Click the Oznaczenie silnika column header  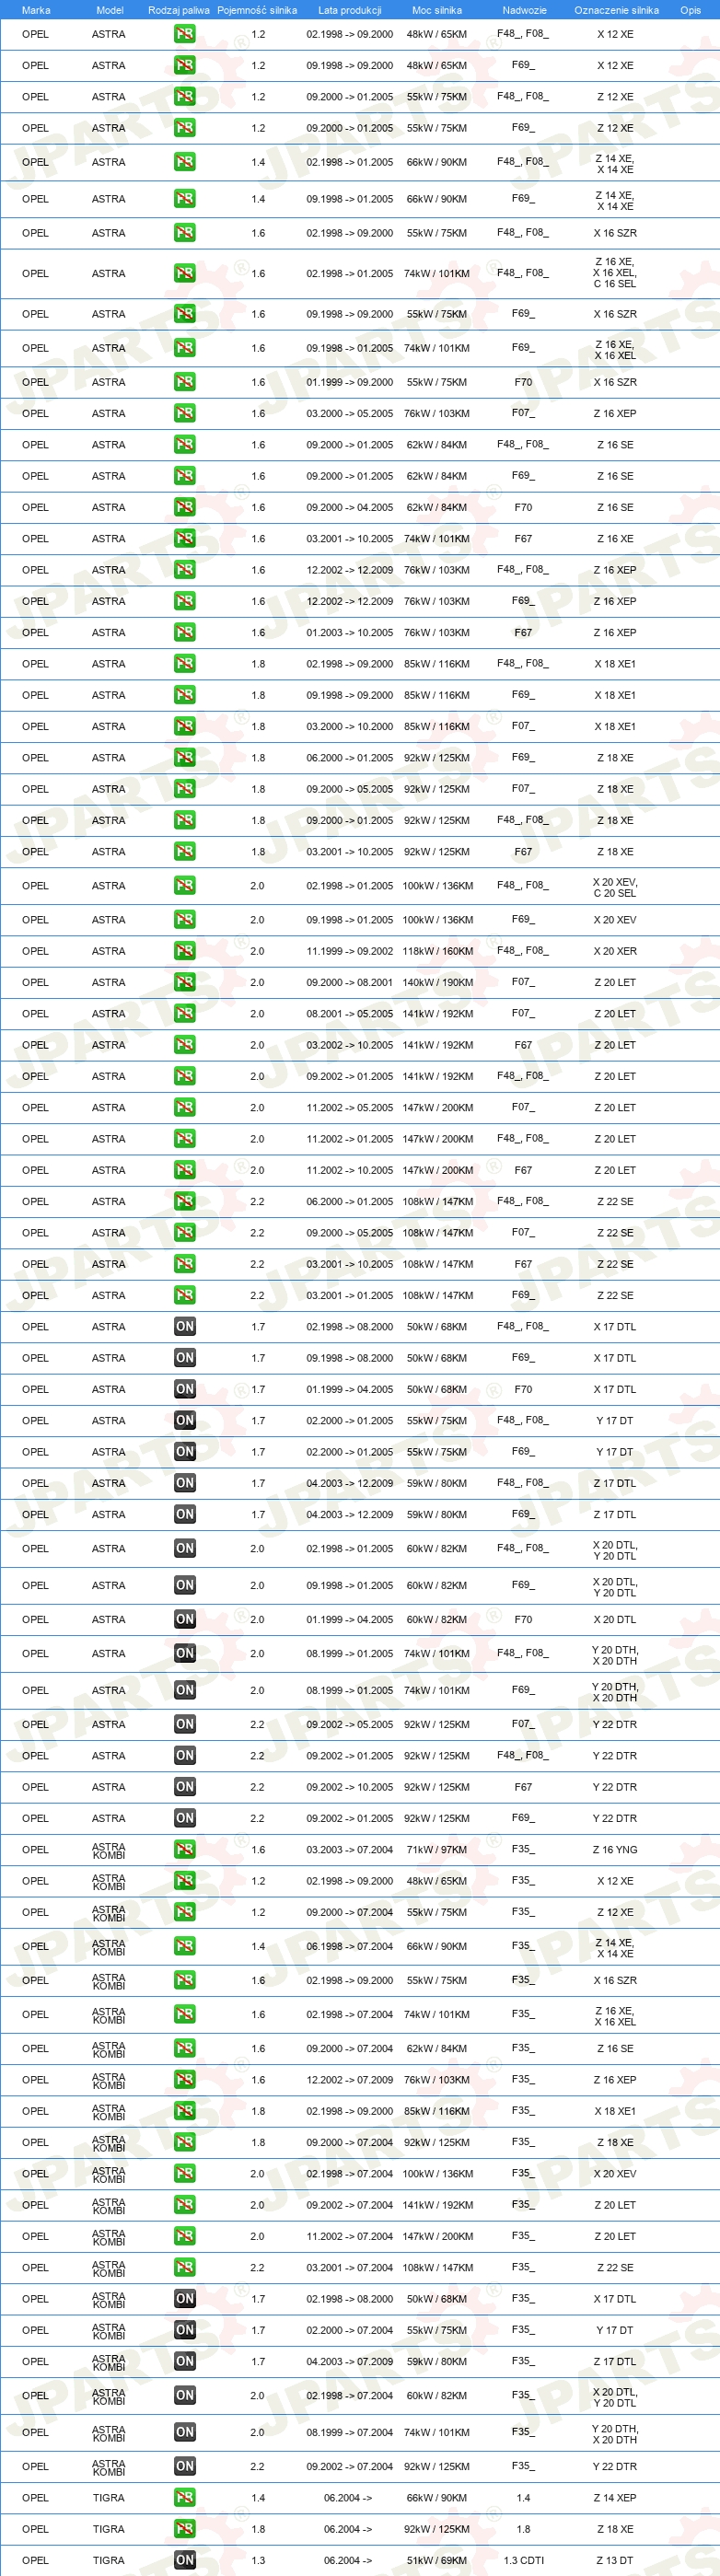[x=616, y=10]
